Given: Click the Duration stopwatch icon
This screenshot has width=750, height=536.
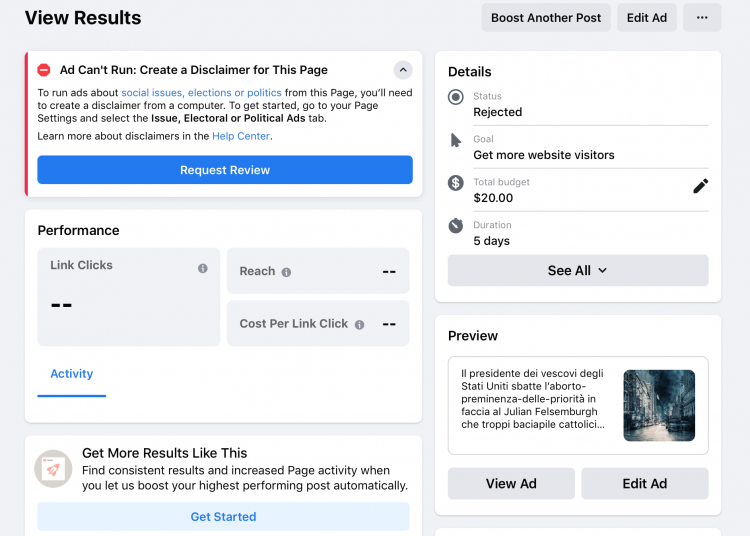Looking at the screenshot, I should [456, 226].
